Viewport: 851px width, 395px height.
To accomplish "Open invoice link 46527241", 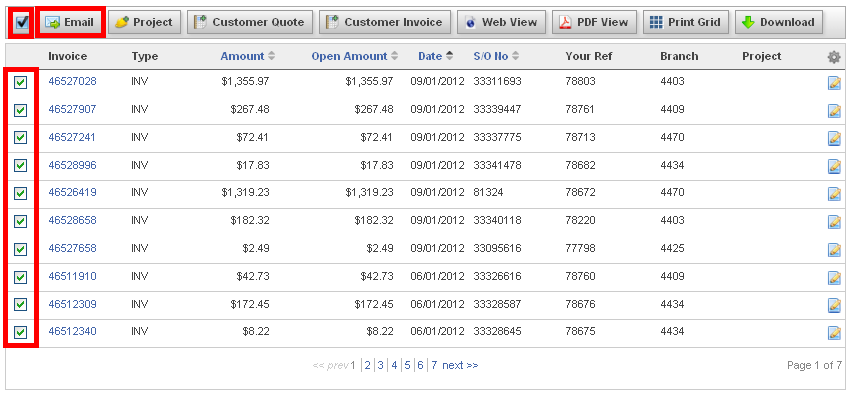I will click(72, 137).
